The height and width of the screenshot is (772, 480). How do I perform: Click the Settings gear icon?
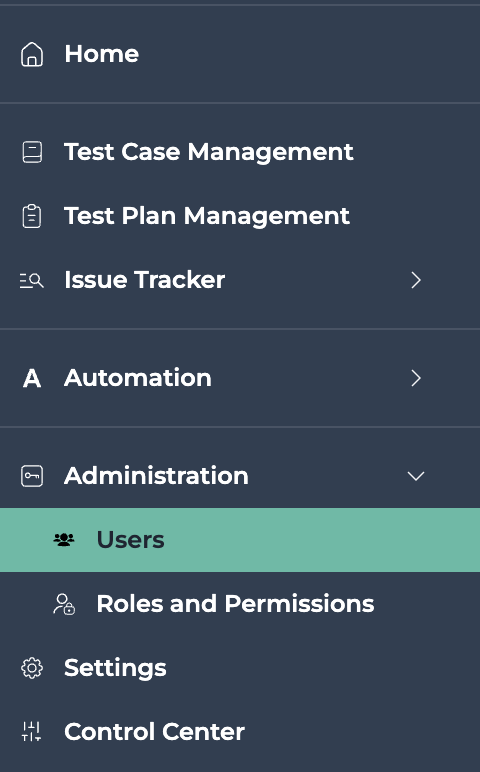pos(32,668)
